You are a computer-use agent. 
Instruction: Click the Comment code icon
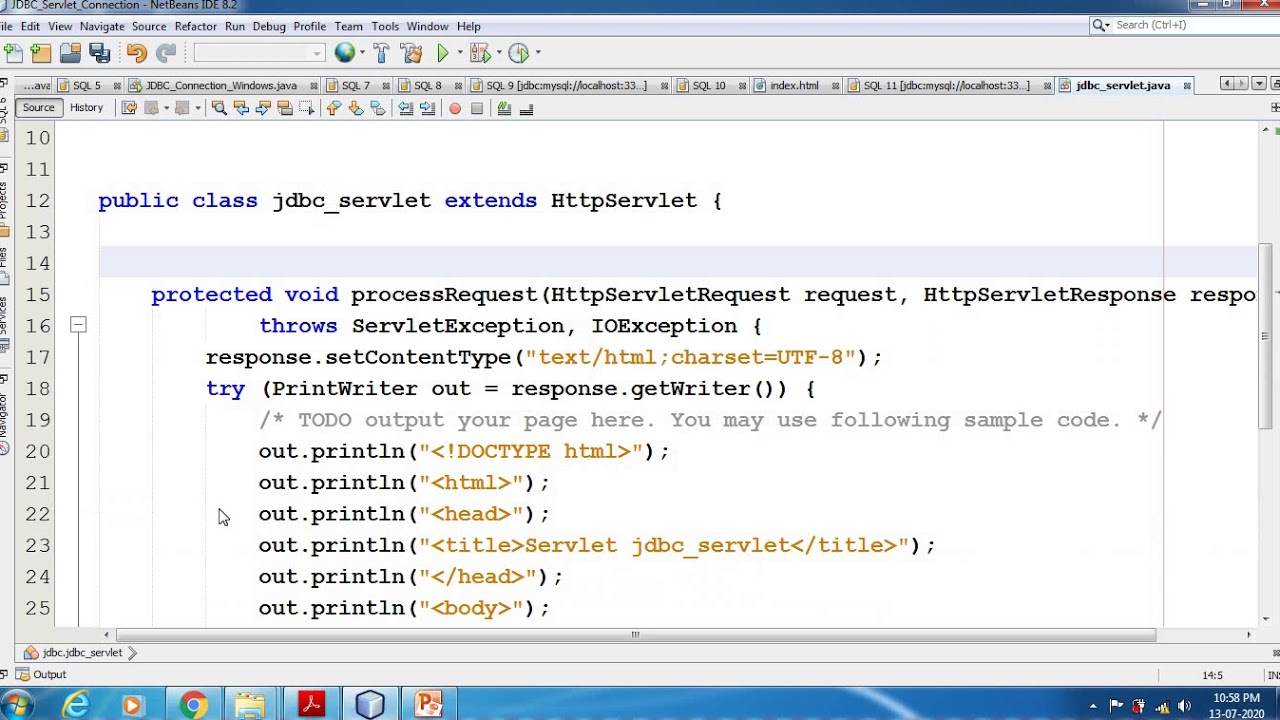pyautogui.click(x=504, y=108)
